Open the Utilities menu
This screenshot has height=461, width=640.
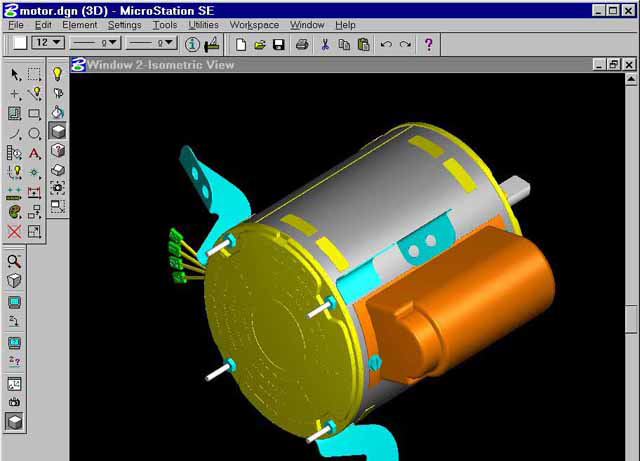(x=203, y=25)
